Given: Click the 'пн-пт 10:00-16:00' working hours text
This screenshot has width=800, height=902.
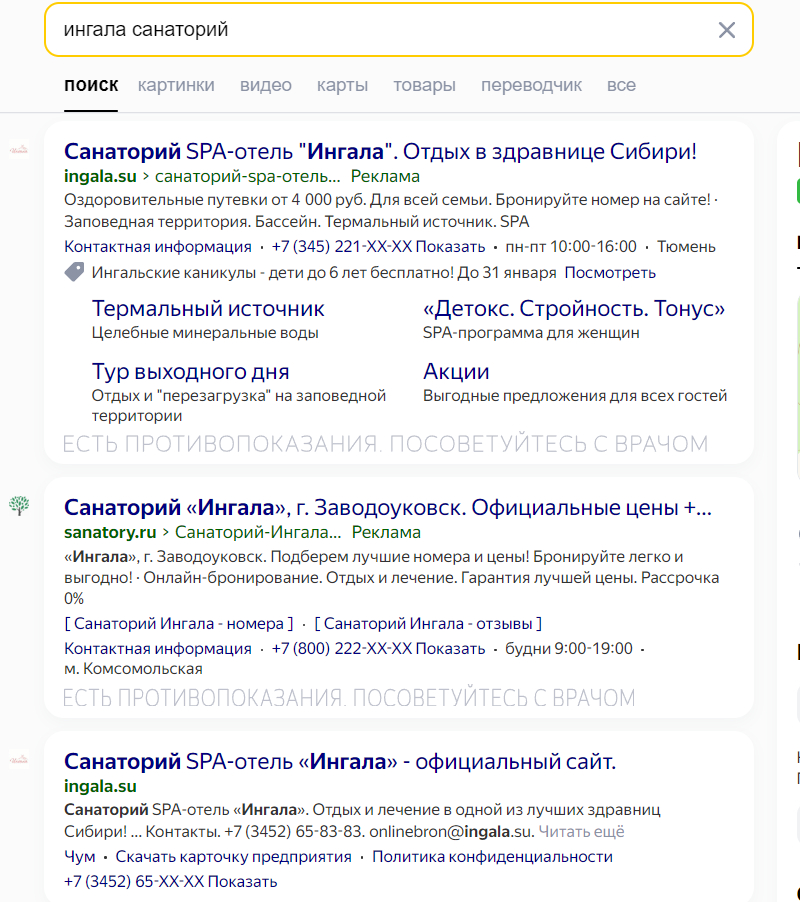Looking at the screenshot, I should 571,247.
